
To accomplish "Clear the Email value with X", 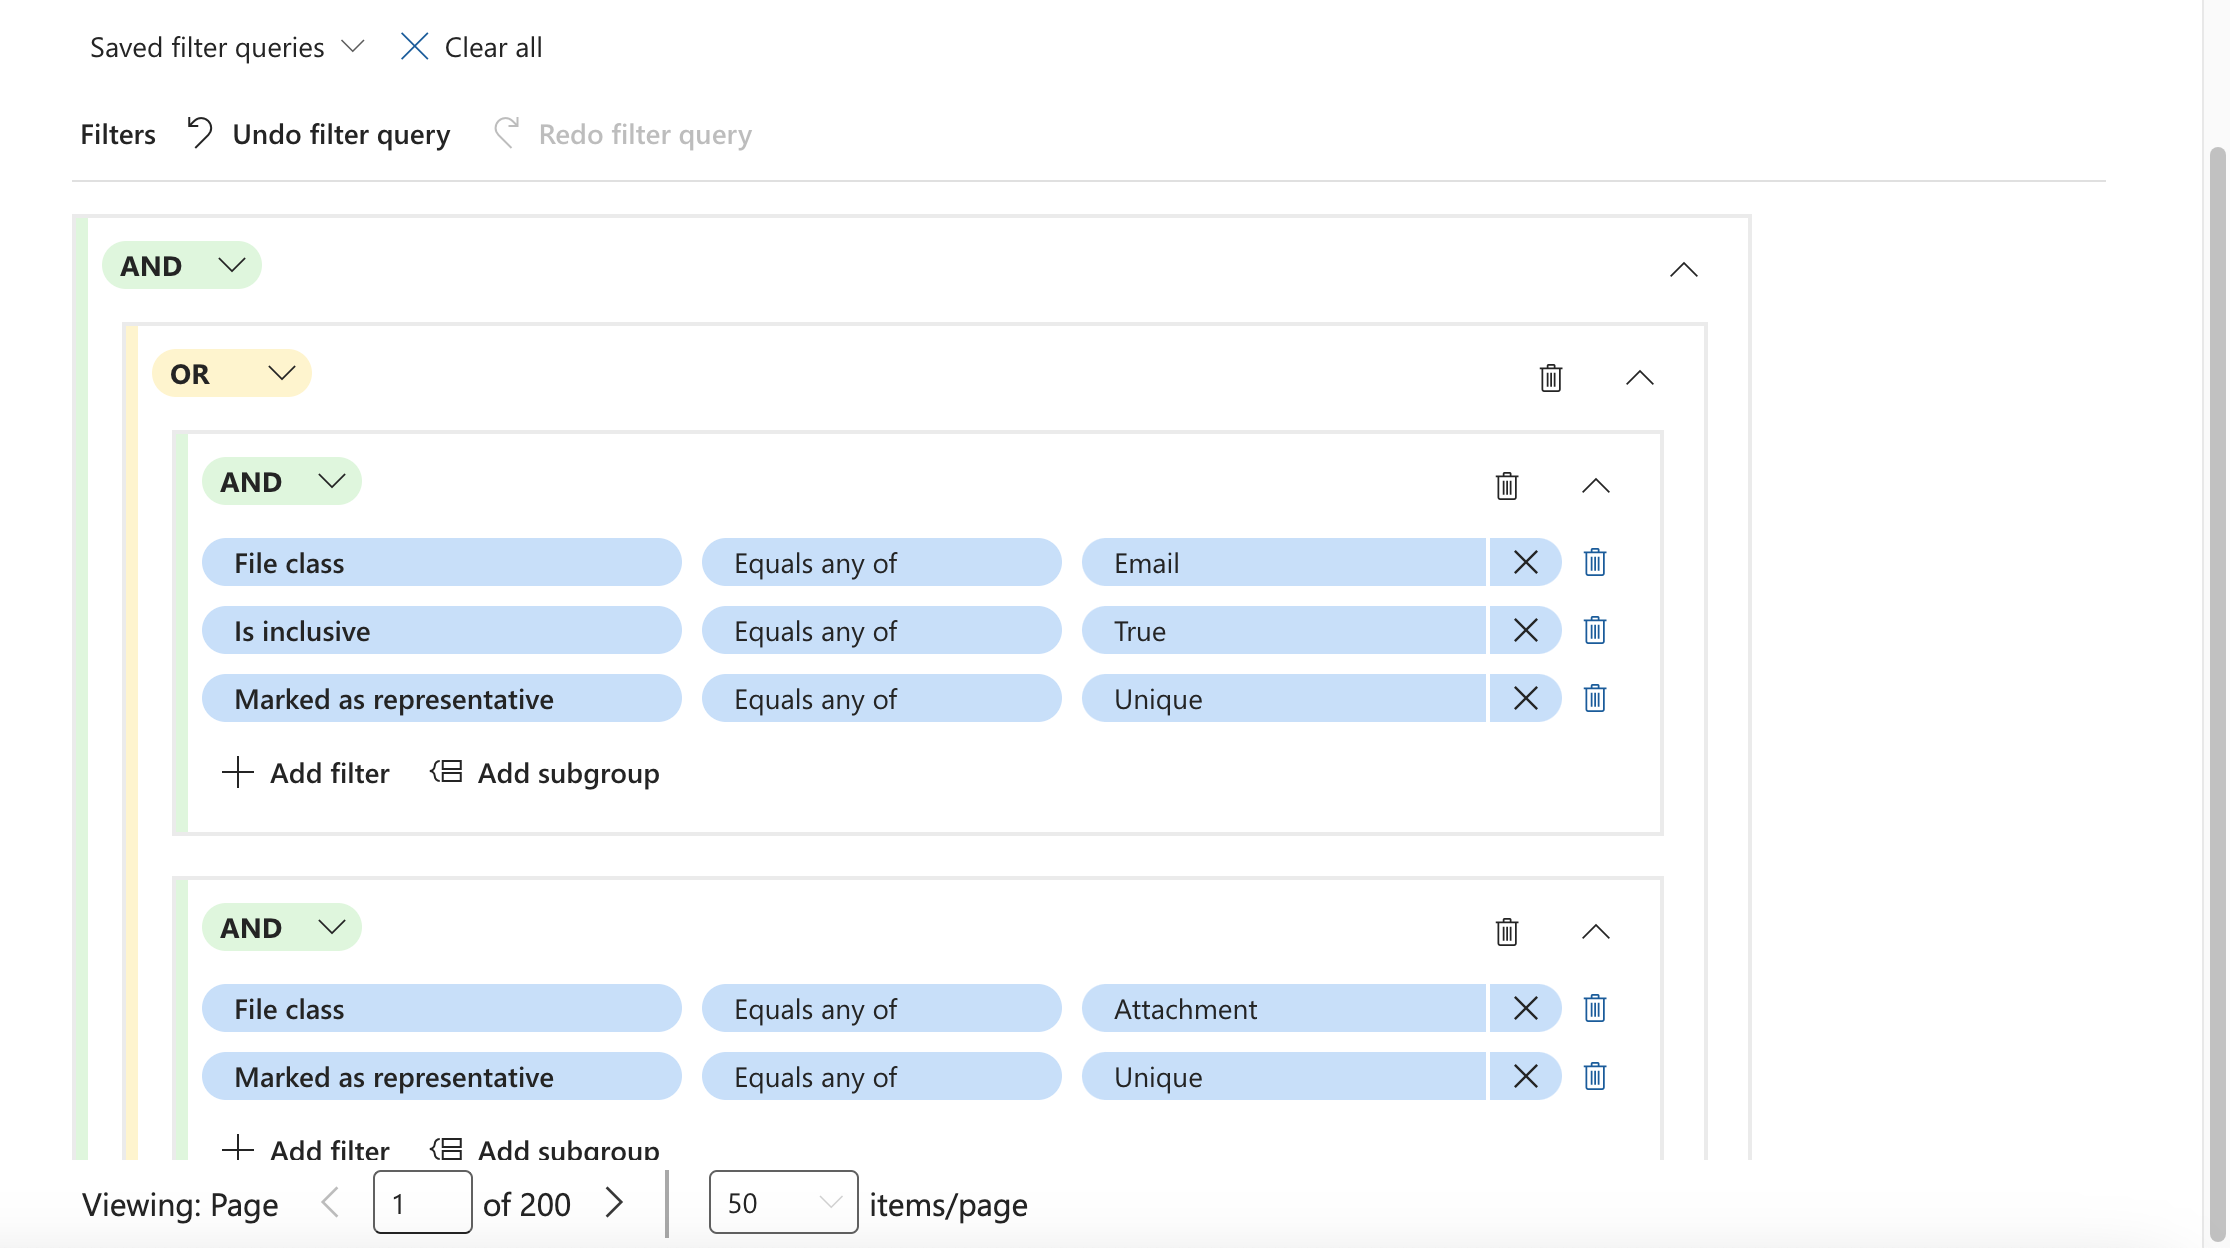I will pyautogui.click(x=1525, y=563).
